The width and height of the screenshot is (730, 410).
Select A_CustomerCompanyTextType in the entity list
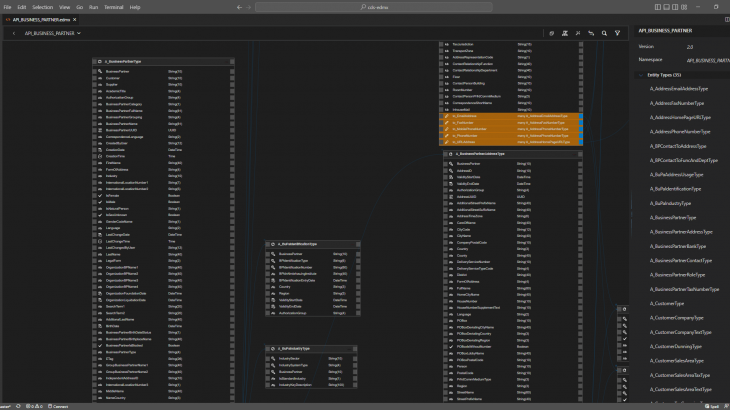click(681, 332)
